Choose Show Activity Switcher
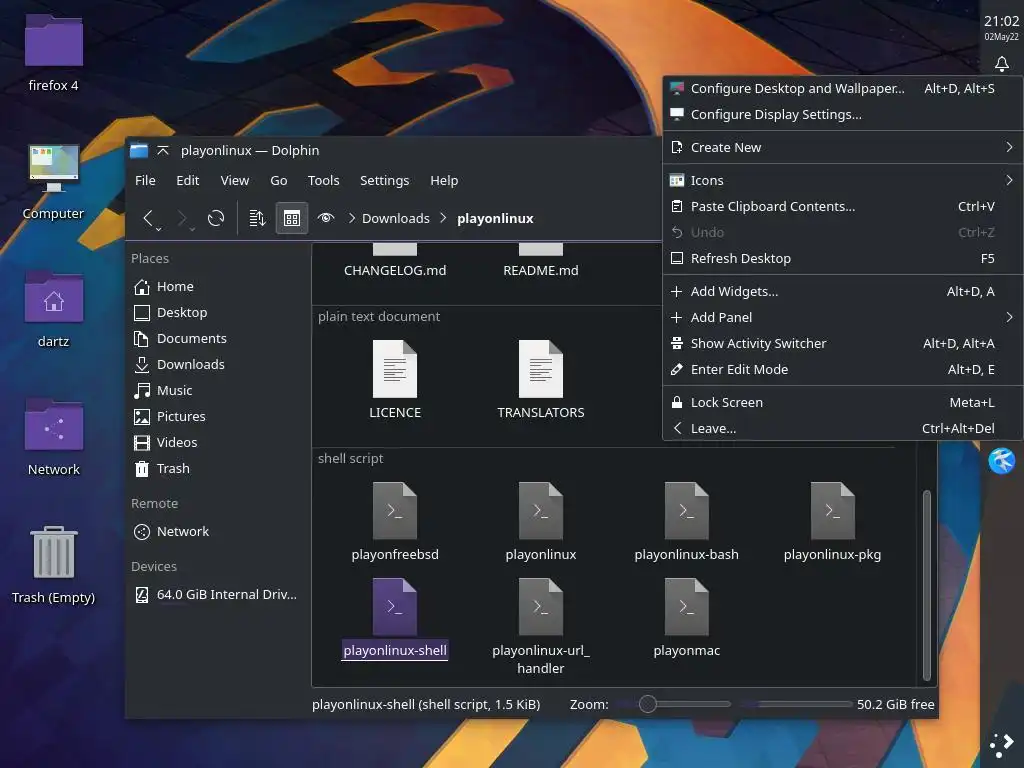This screenshot has width=1024, height=768. coord(842,344)
